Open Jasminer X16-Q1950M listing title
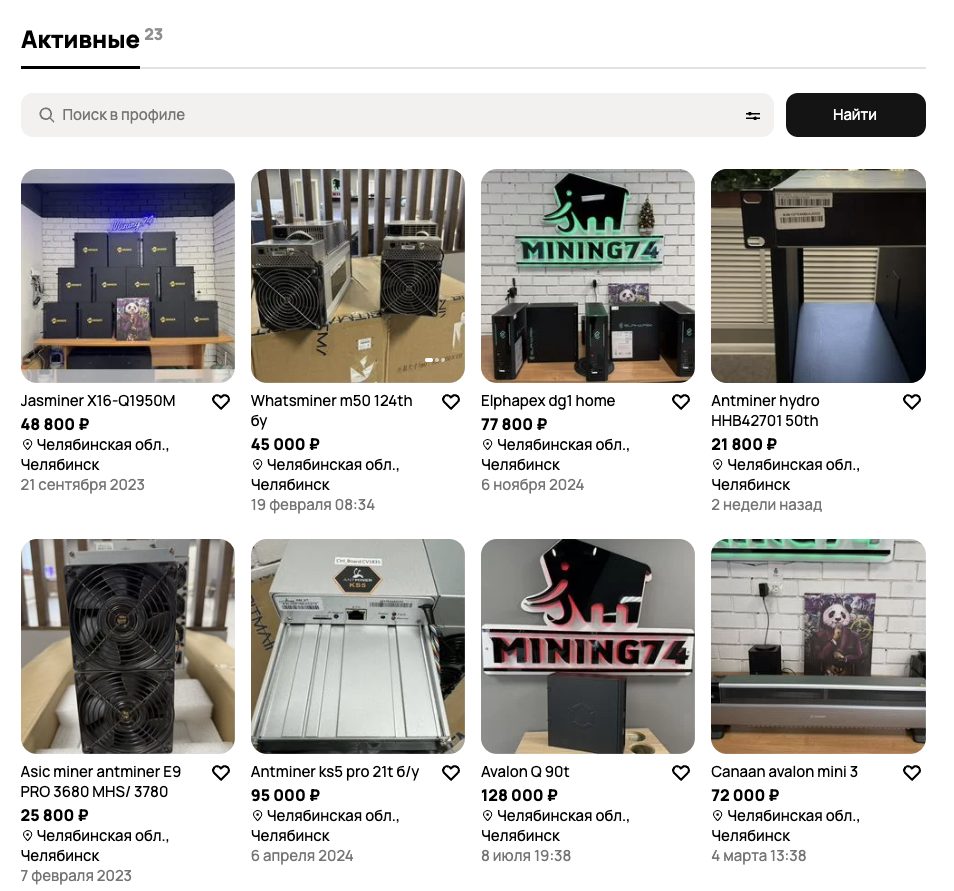Screen dimensions: 954x891 (x=98, y=401)
